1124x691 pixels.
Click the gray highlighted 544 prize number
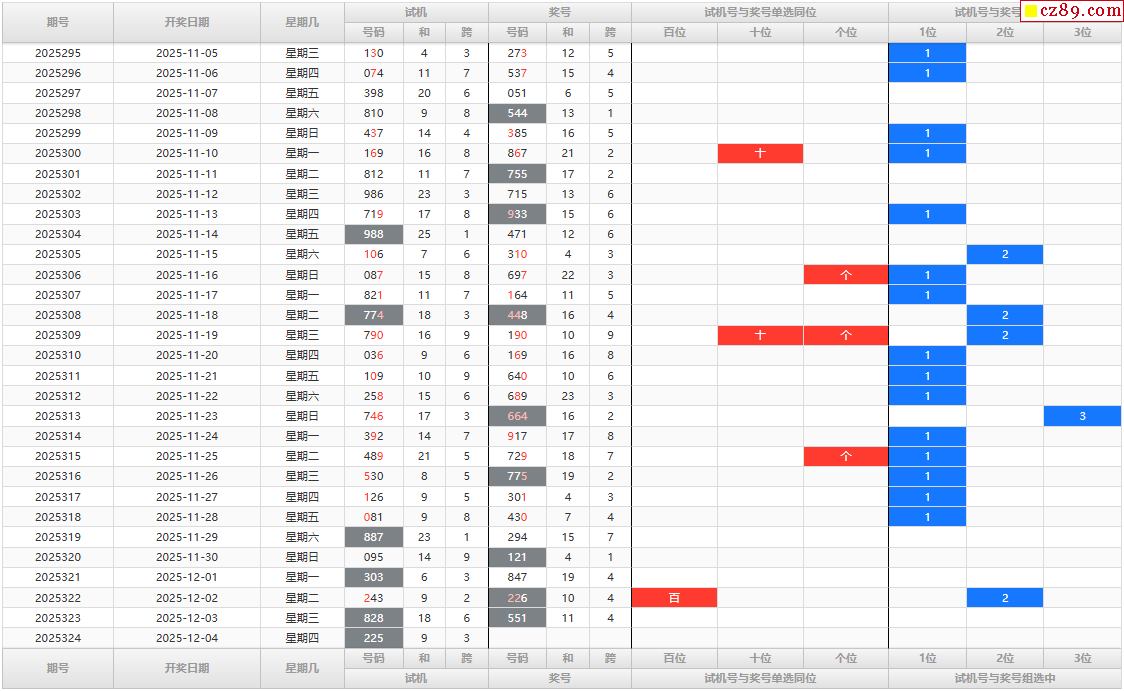[517, 113]
